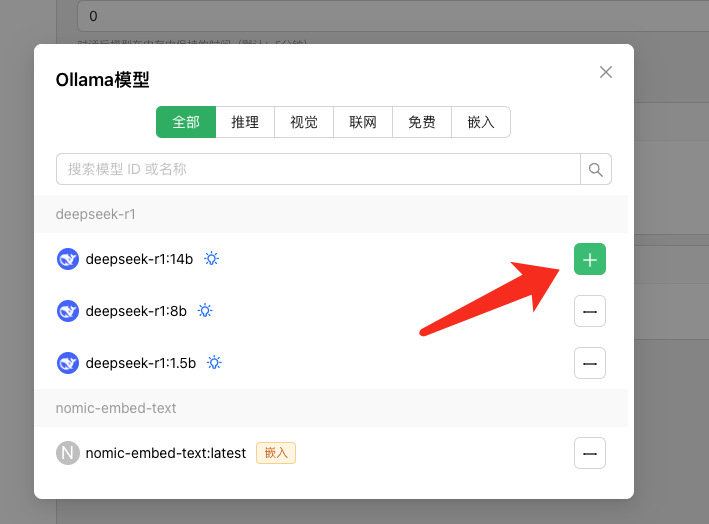Remove the nomic-embed-text:latest model with minus button

click(x=590, y=453)
